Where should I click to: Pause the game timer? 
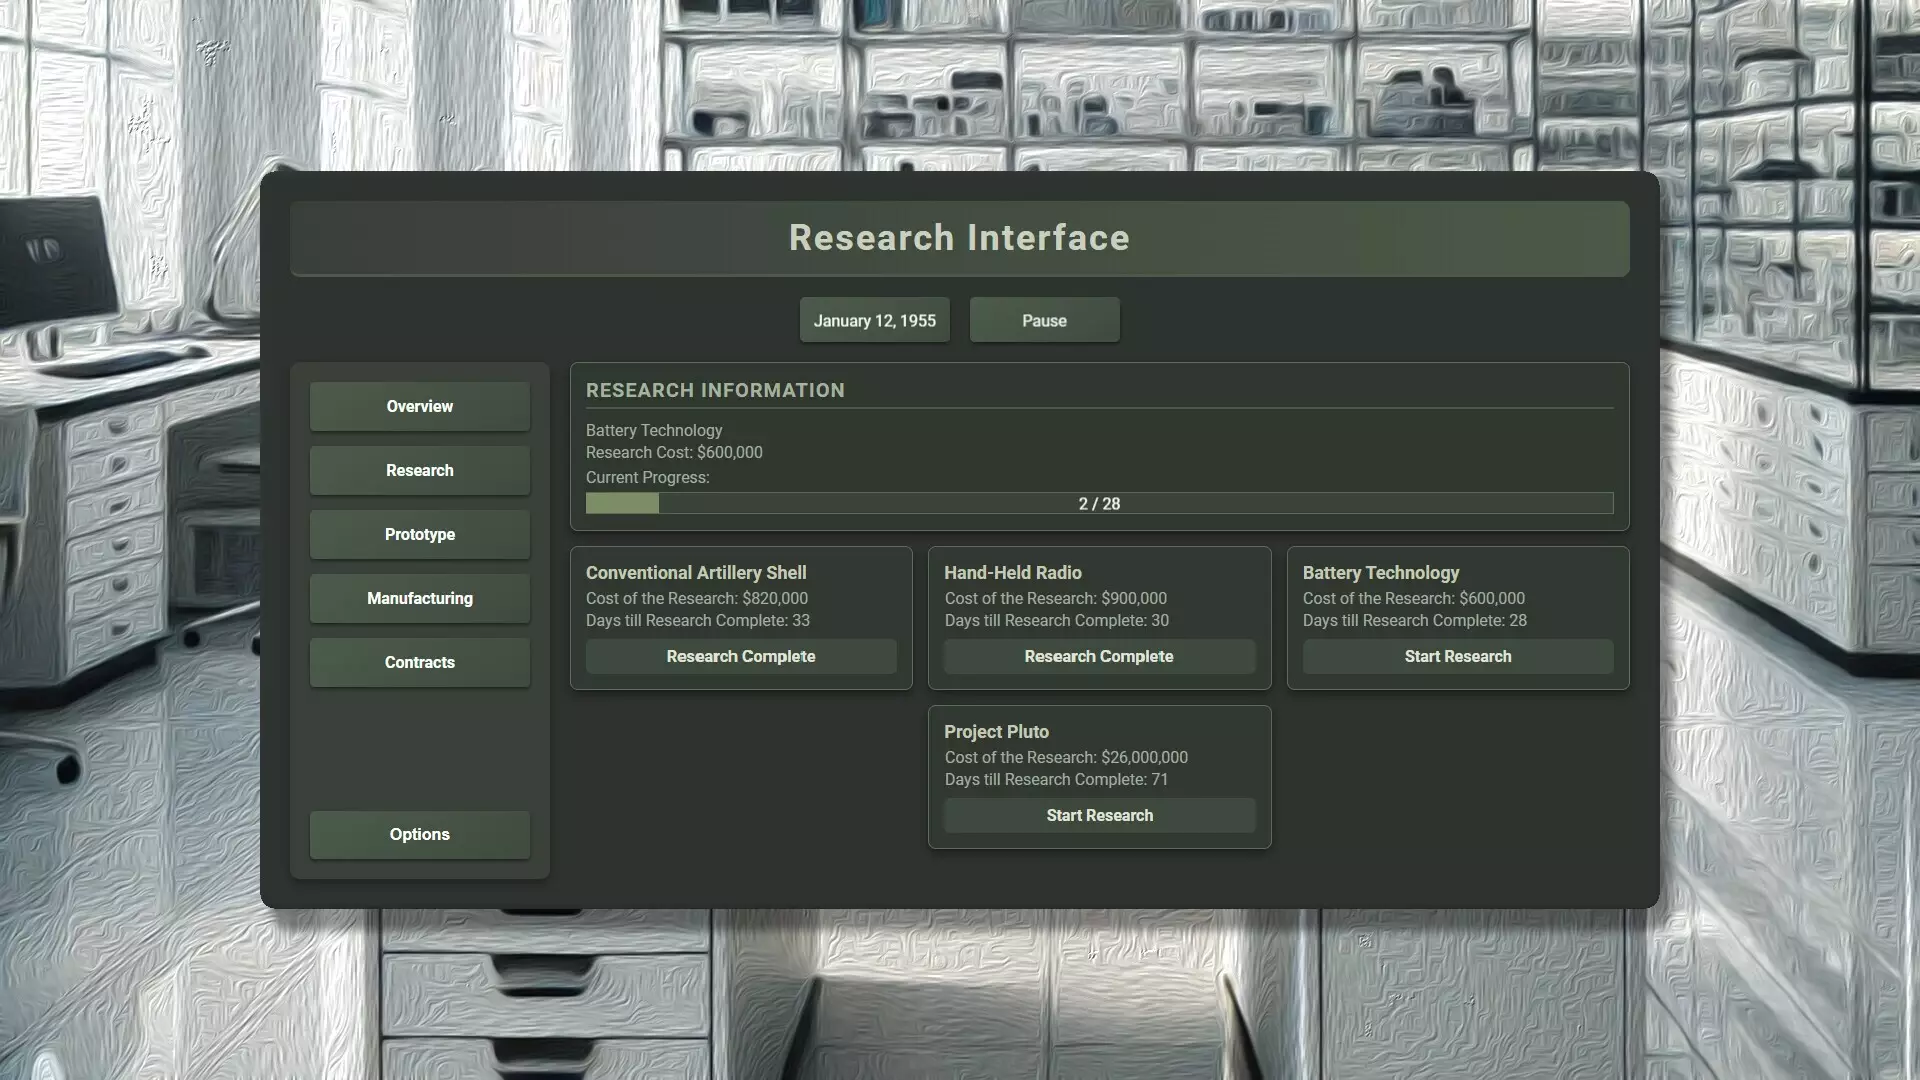(x=1044, y=320)
